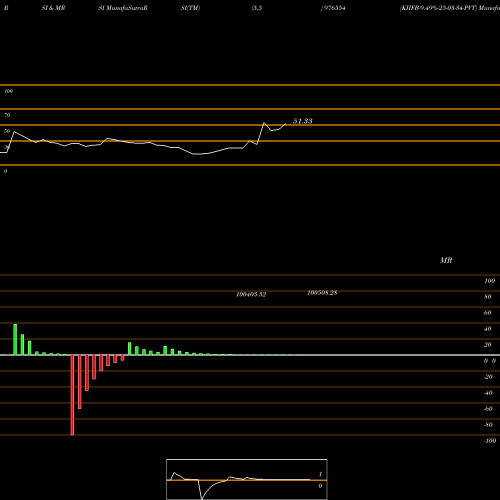Viewport: 500px width, 500px height.
Task: Click the -20 label on MR axis
Action: coord(488,377)
